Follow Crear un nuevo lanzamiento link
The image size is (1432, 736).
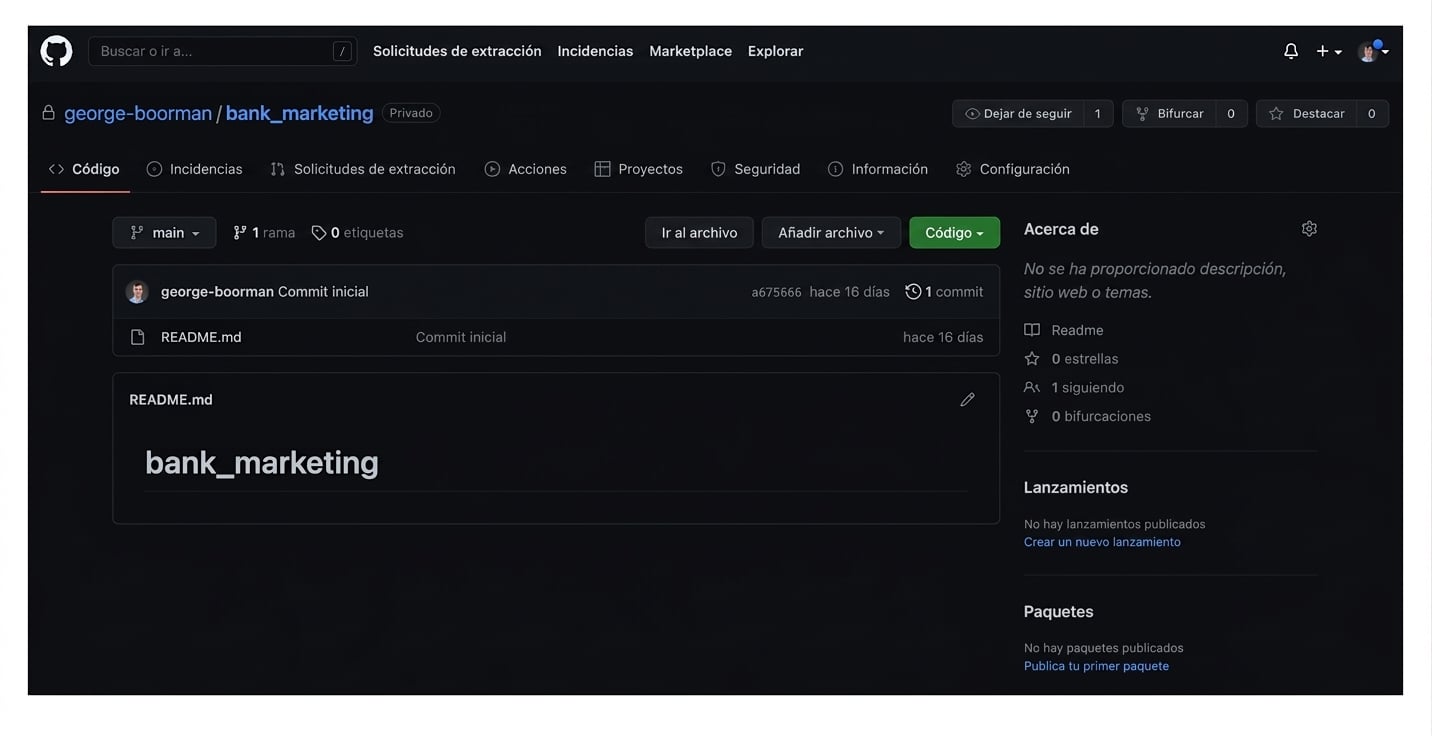point(1102,542)
